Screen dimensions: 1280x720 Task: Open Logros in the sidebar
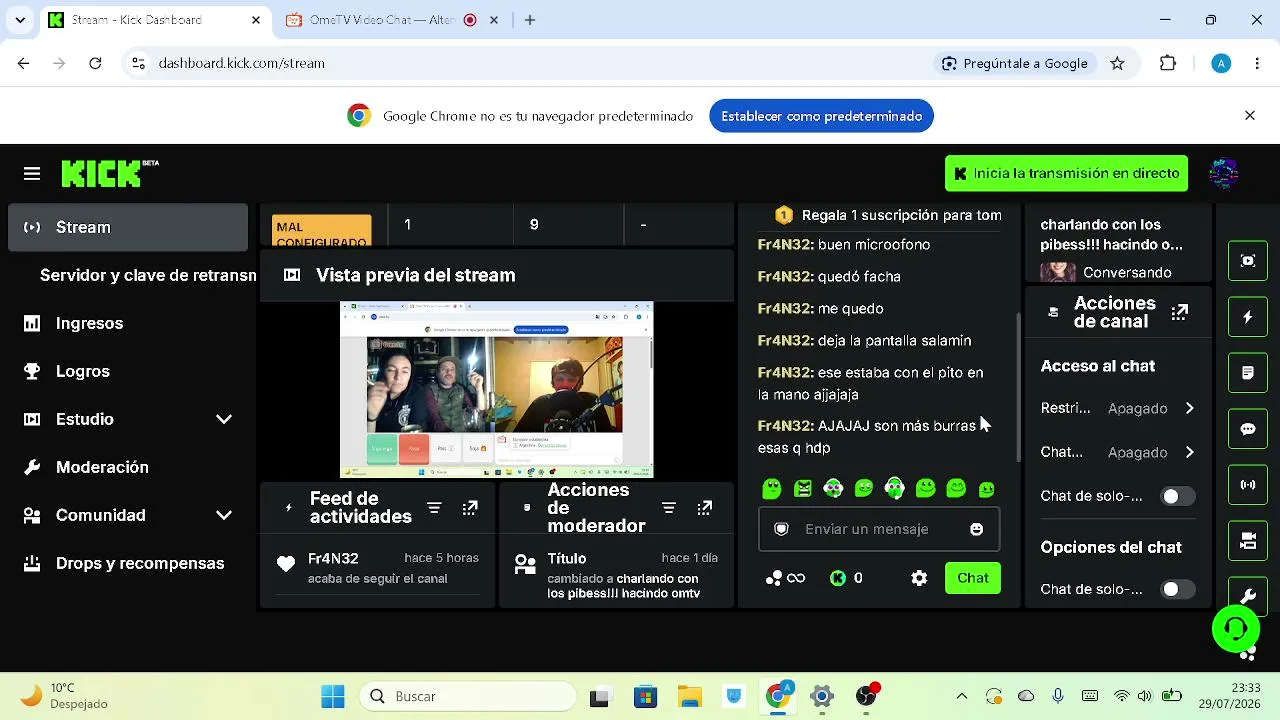coord(128,371)
